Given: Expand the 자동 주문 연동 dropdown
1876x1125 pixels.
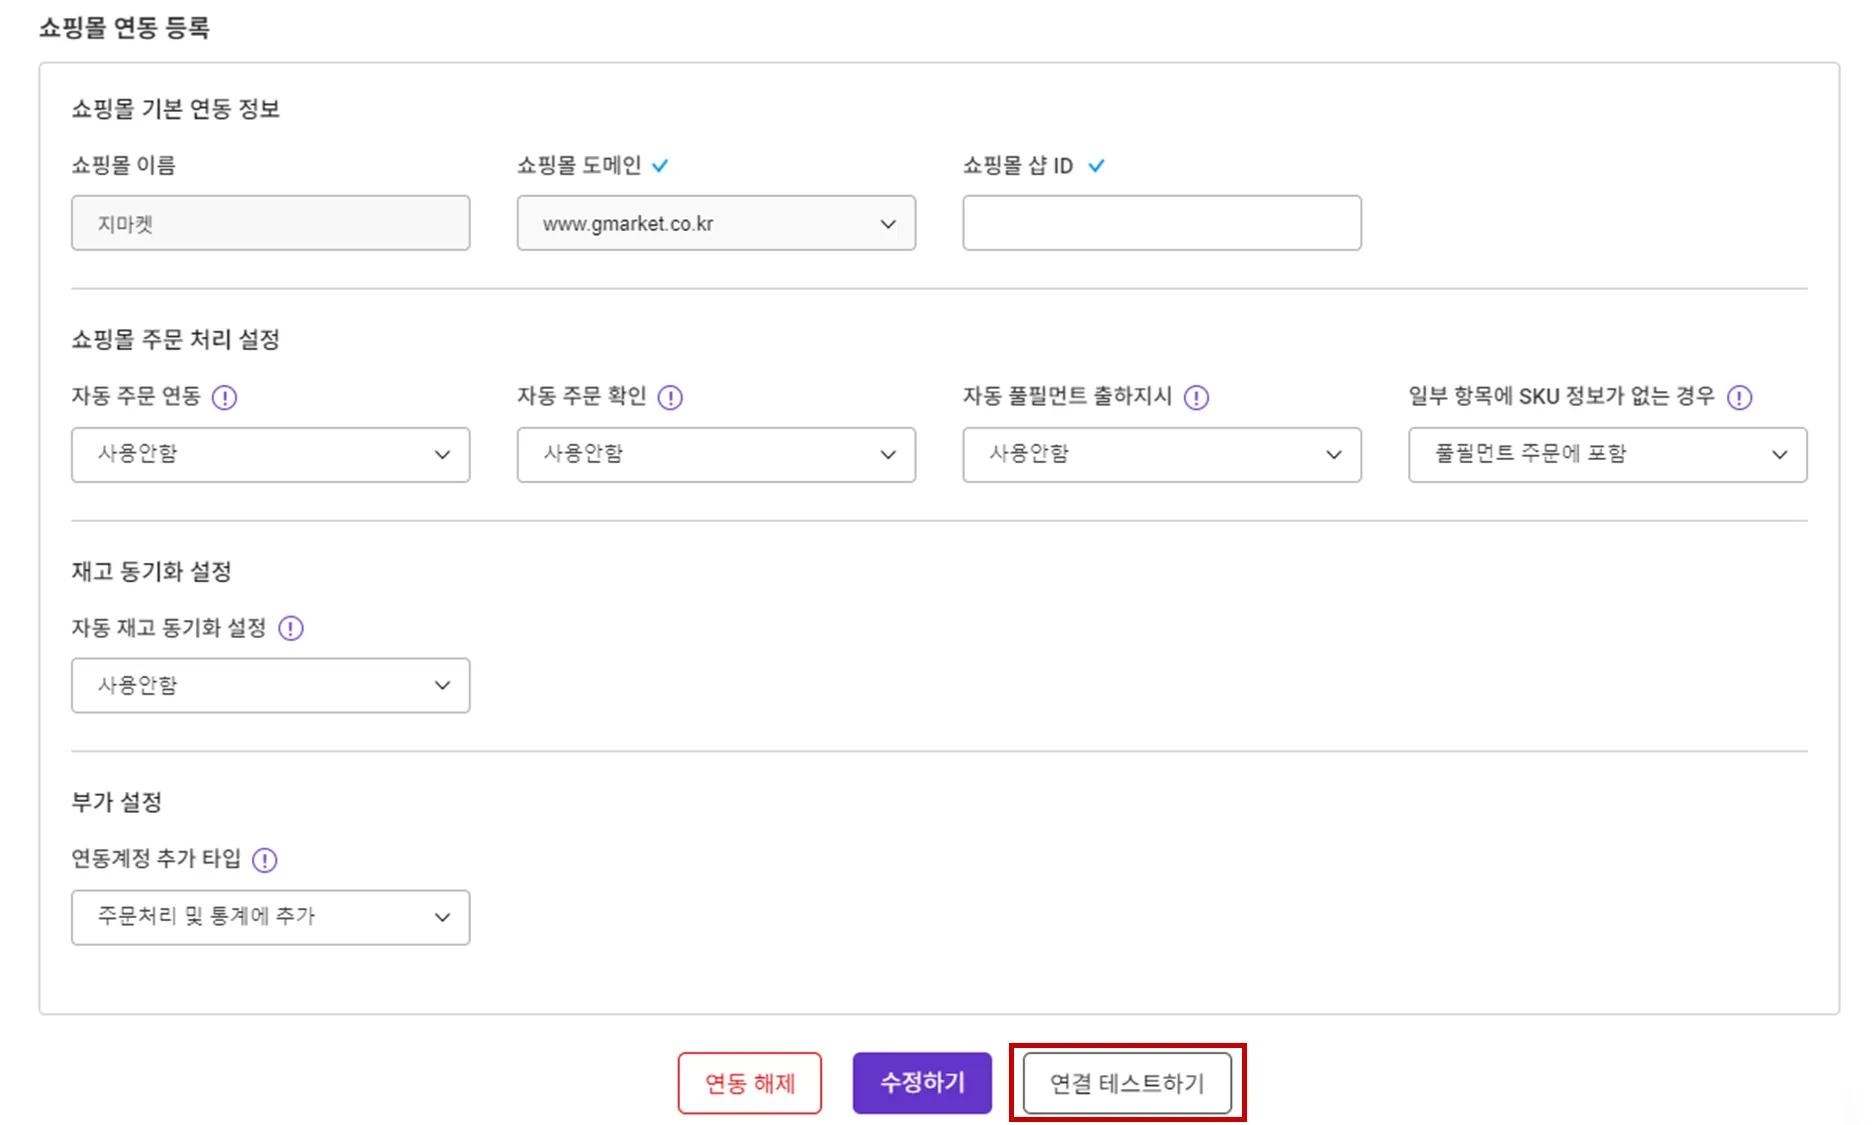Looking at the screenshot, I should point(270,455).
